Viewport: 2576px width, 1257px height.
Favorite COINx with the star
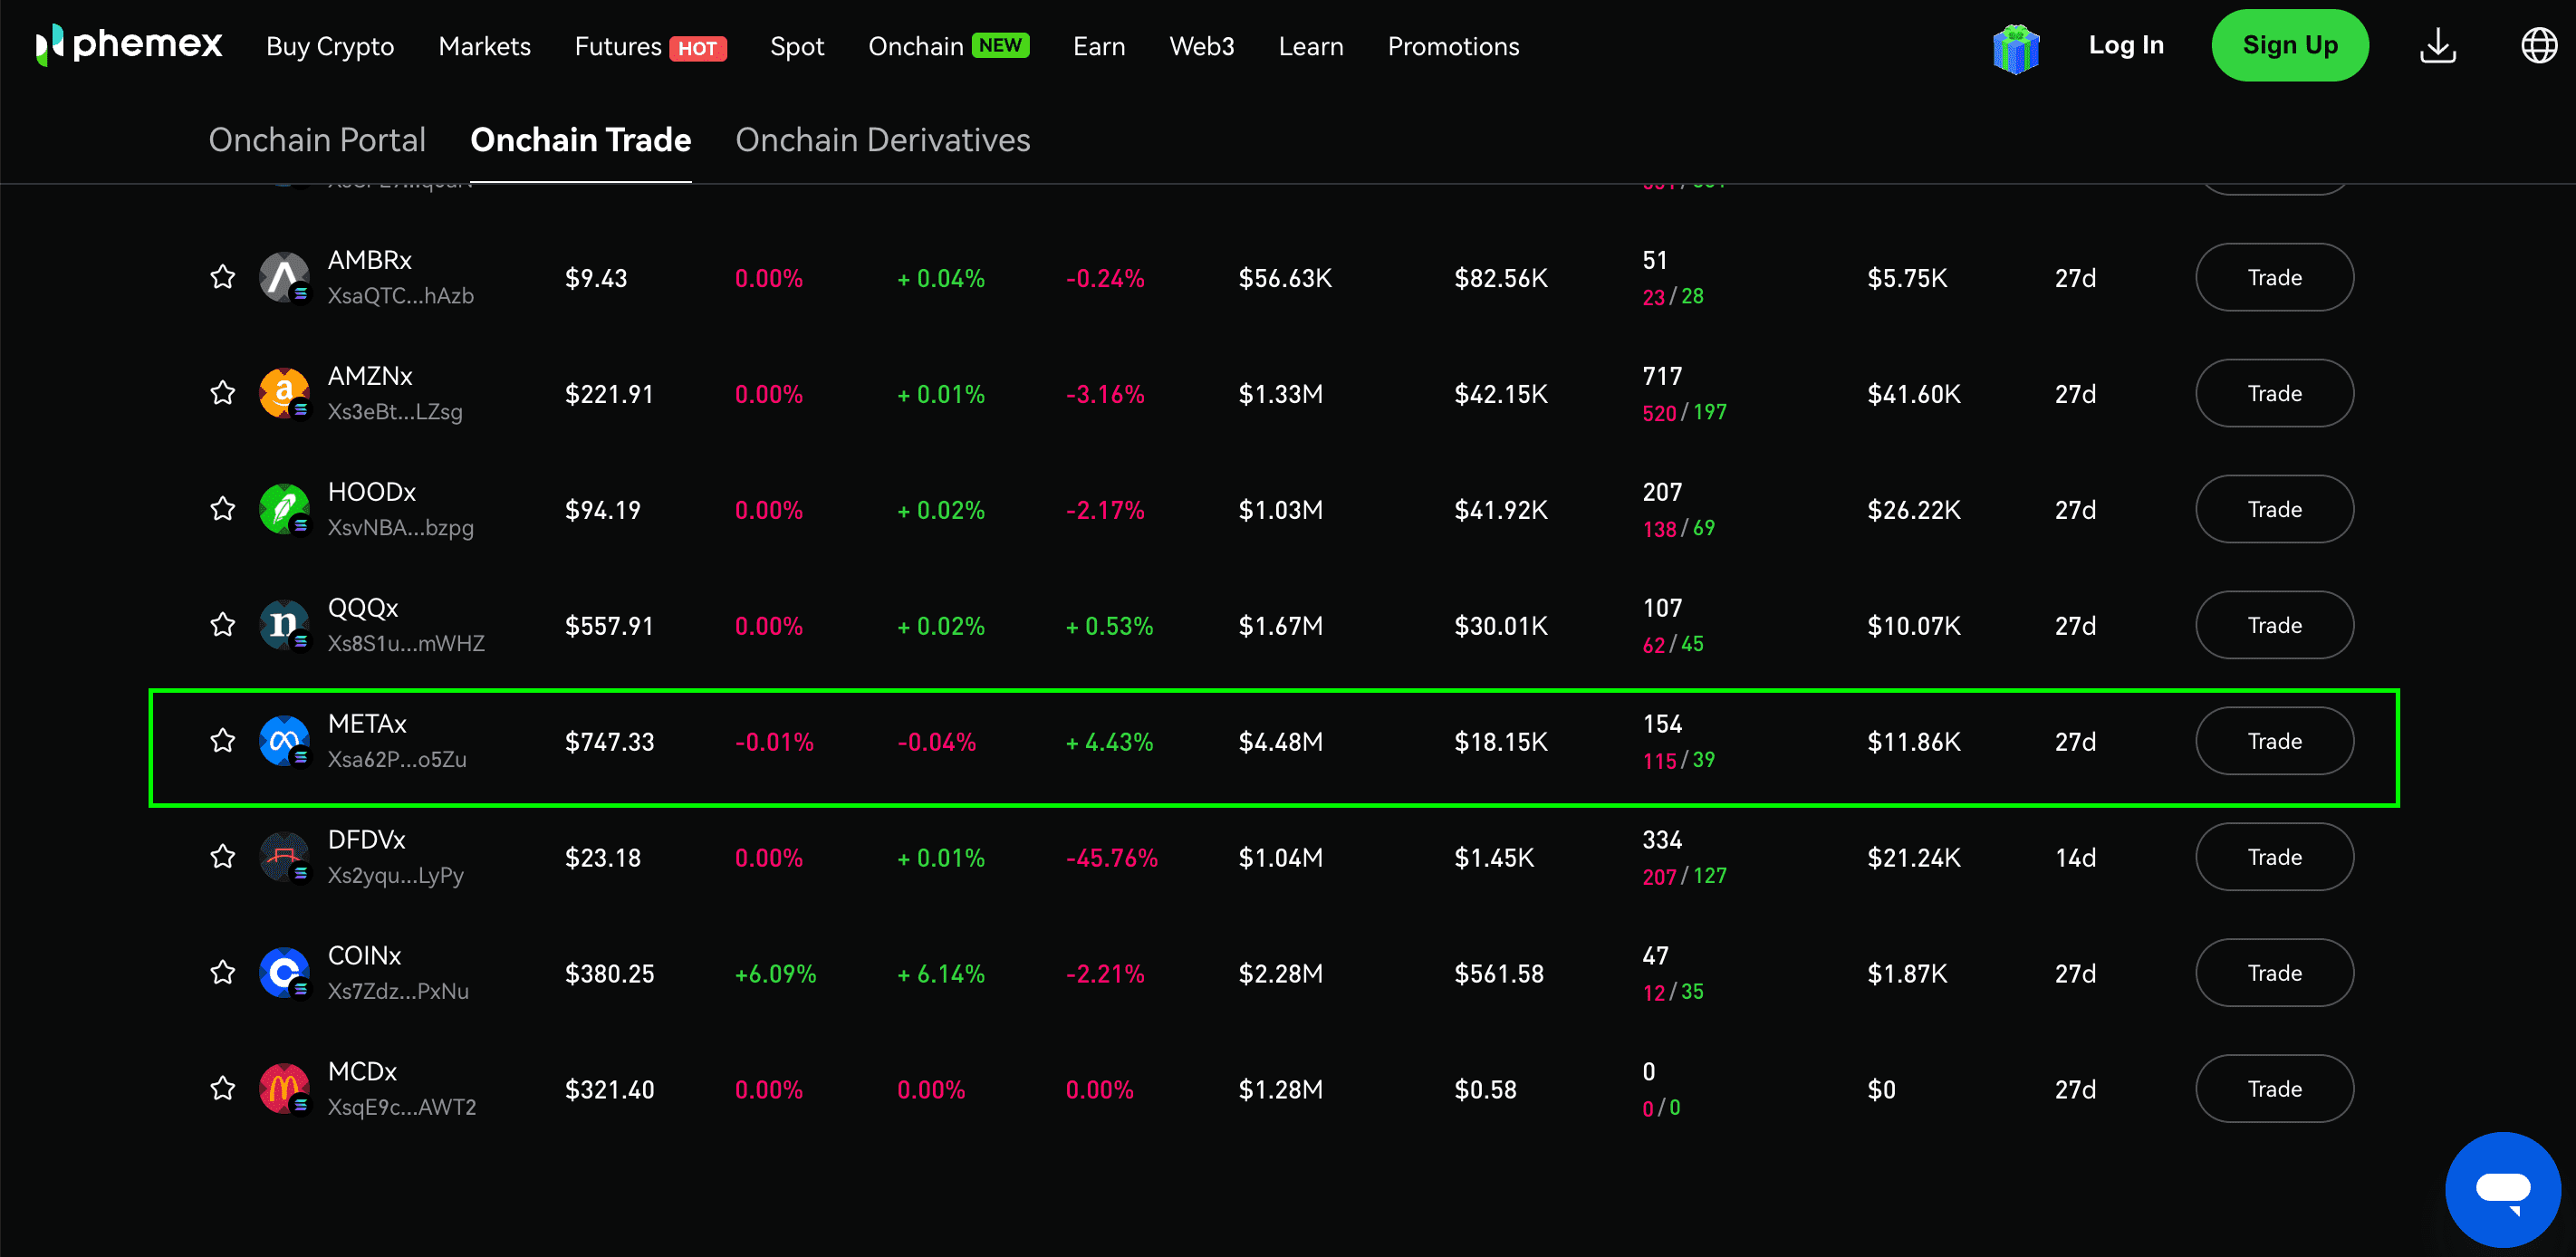[222, 973]
